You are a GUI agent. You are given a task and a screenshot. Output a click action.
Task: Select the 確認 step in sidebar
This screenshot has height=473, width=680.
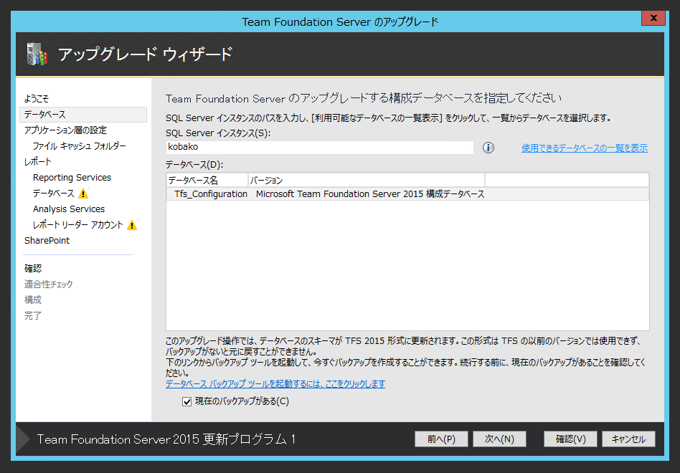33,268
